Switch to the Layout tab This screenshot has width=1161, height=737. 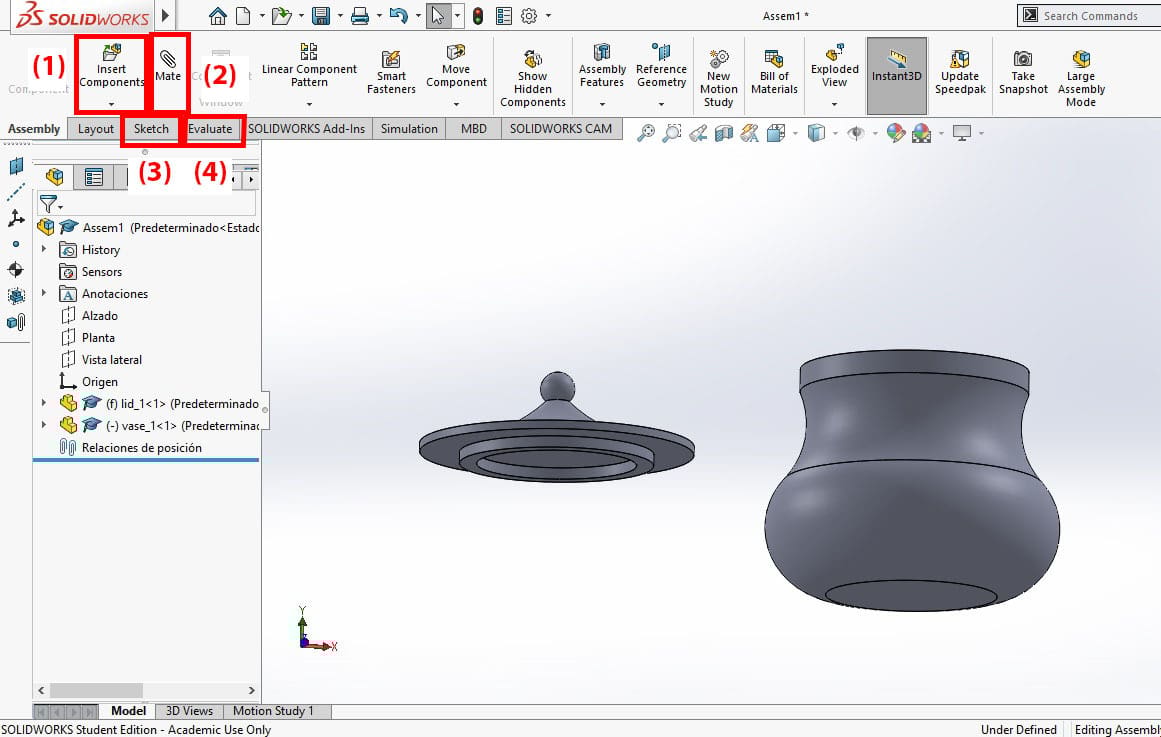96,129
